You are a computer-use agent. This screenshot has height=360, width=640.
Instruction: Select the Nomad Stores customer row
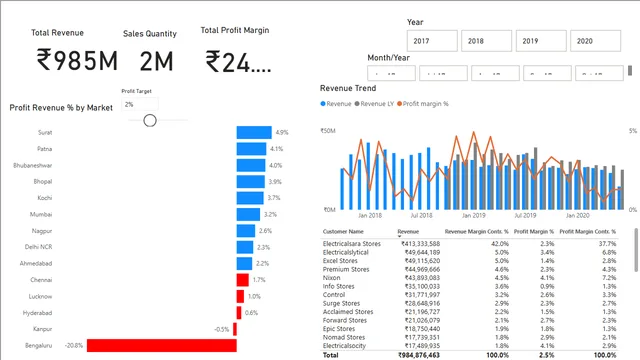pyautogui.click(x=469, y=337)
